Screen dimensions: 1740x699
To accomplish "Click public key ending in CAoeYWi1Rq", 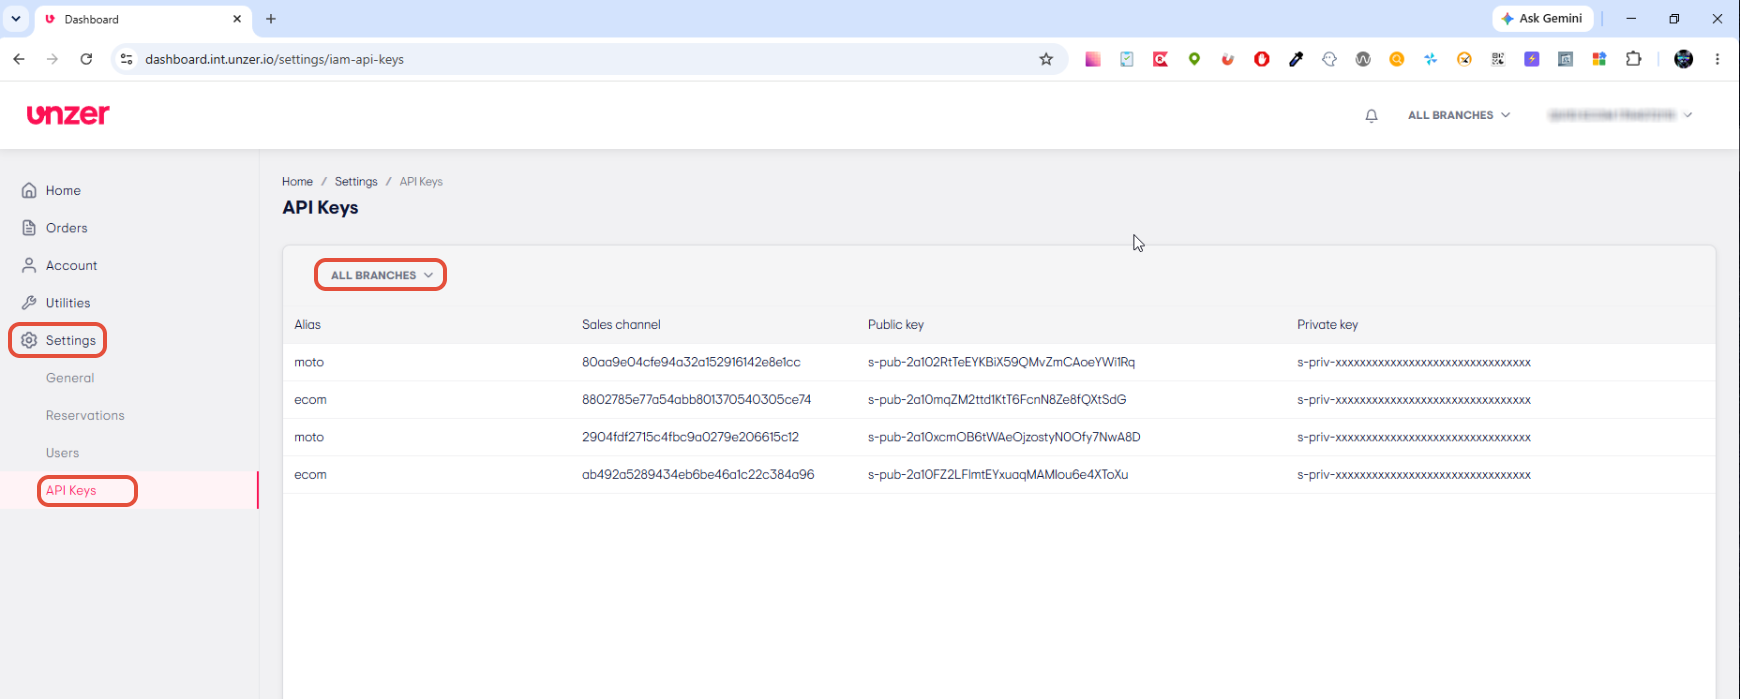I will click(x=1001, y=362).
